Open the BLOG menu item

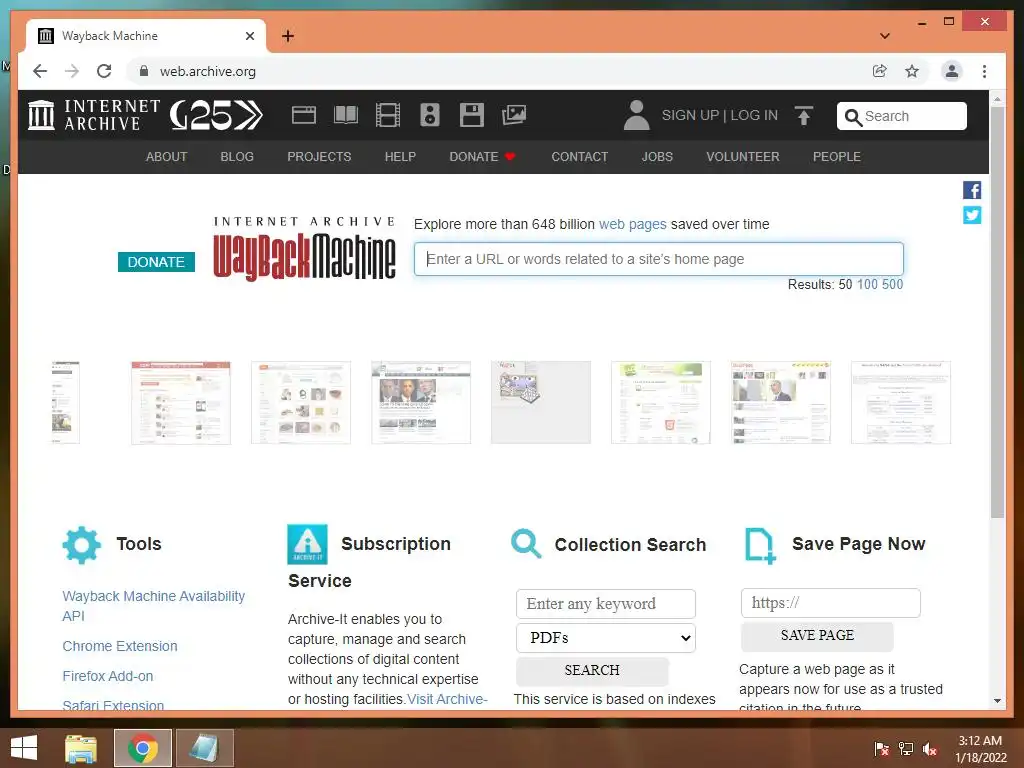237,157
